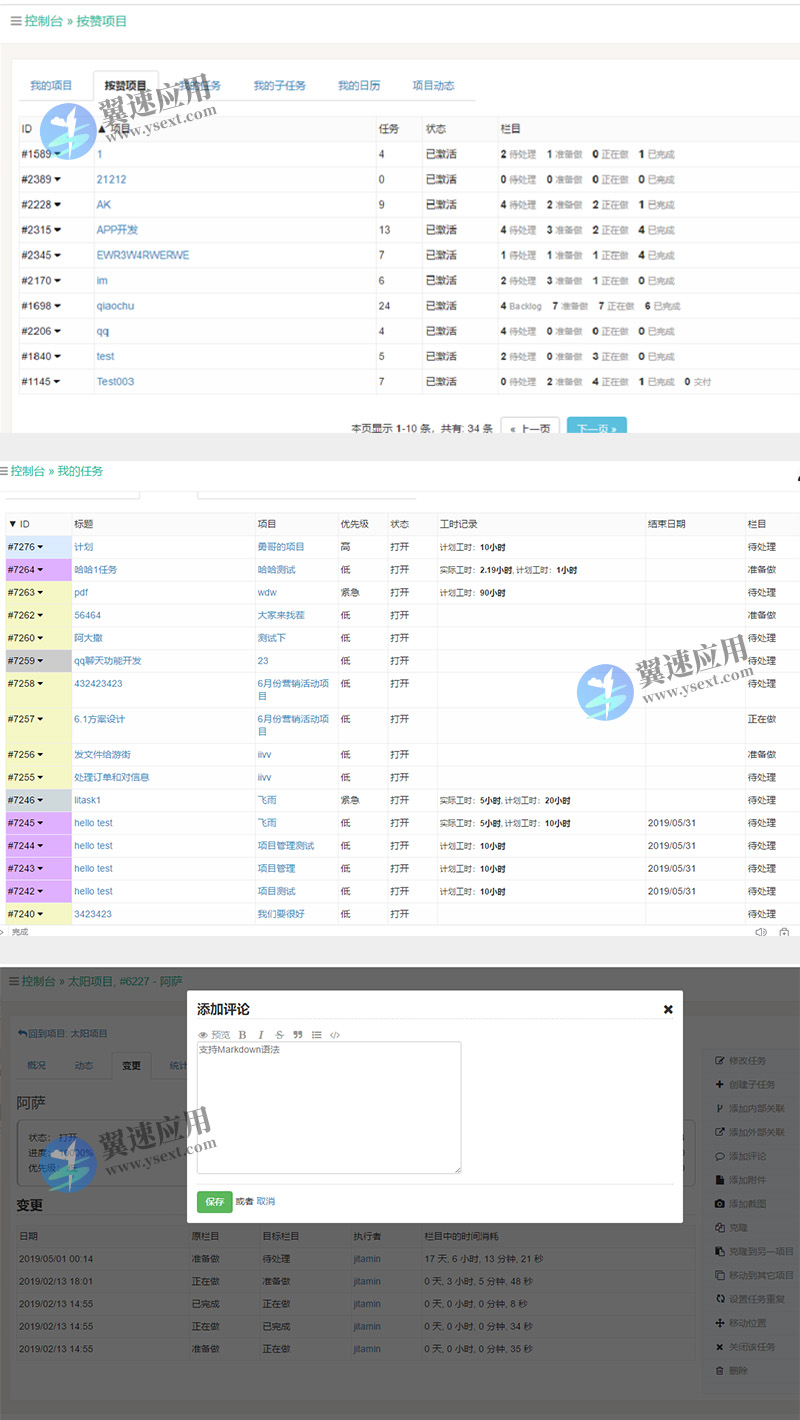This screenshot has width=800, height=1420.
Task: Close the 添加评论 dialog with X
Action: 668,1010
